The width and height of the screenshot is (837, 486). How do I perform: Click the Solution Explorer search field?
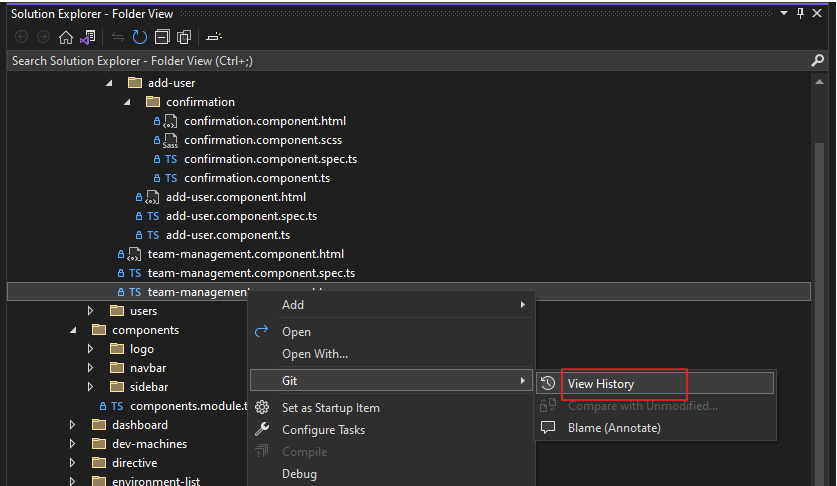tap(400, 61)
